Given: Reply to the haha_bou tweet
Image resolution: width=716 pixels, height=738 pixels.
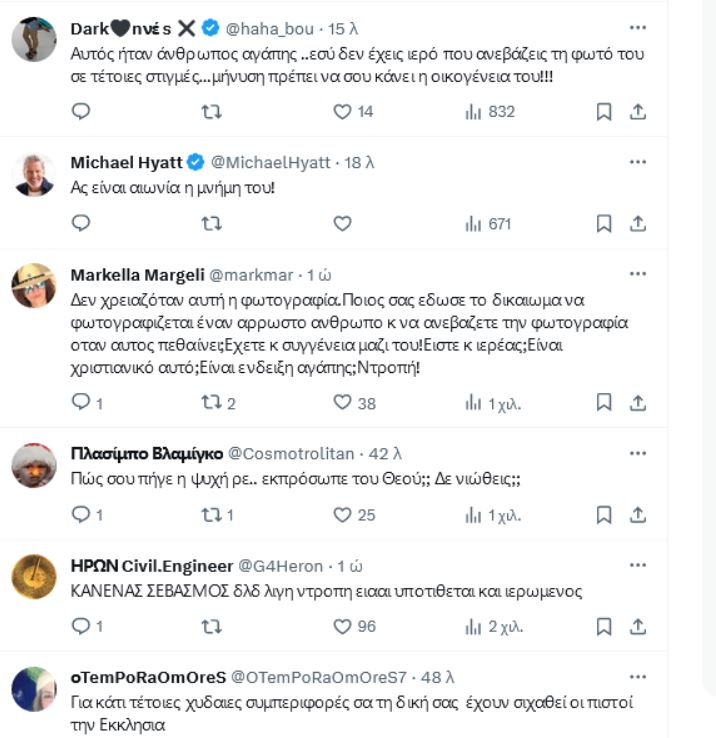Looking at the screenshot, I should [82, 112].
